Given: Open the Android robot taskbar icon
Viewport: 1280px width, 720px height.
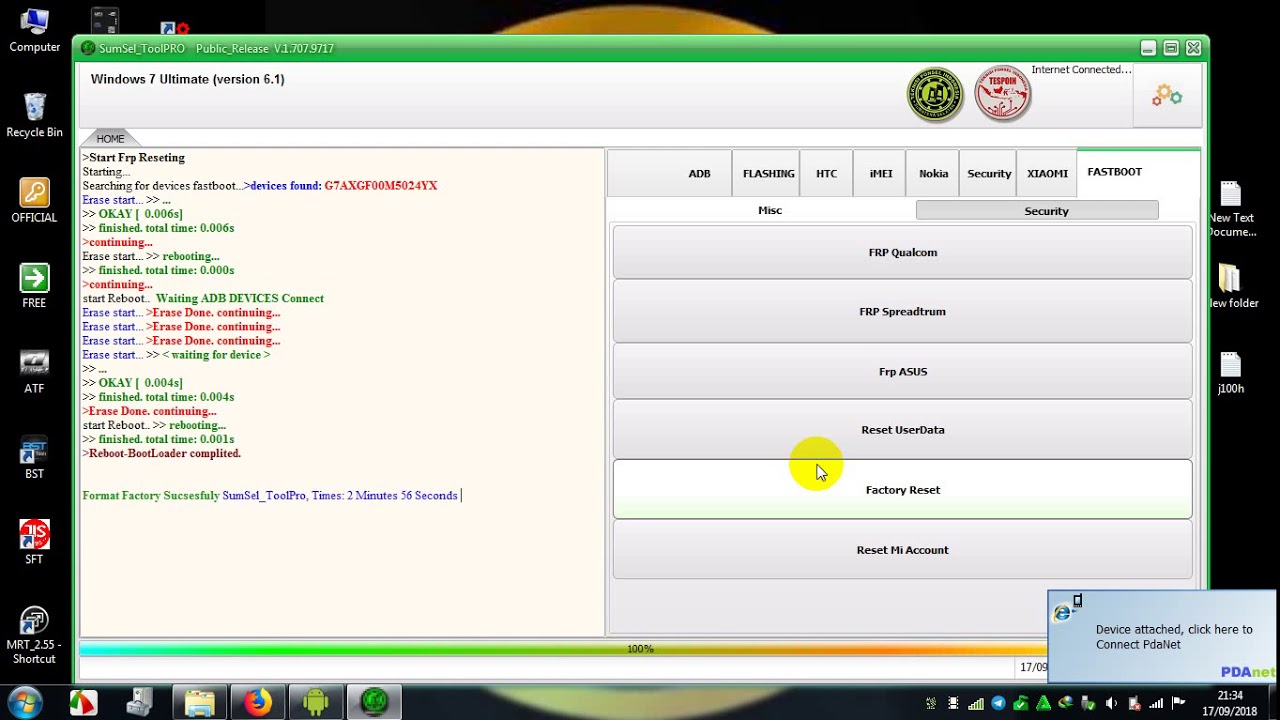Looking at the screenshot, I should coord(316,703).
